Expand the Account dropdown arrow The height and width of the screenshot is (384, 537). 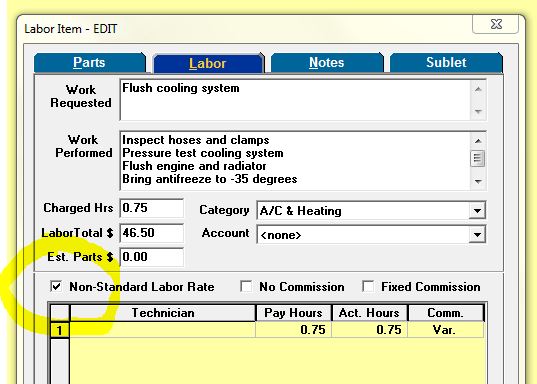[477, 235]
